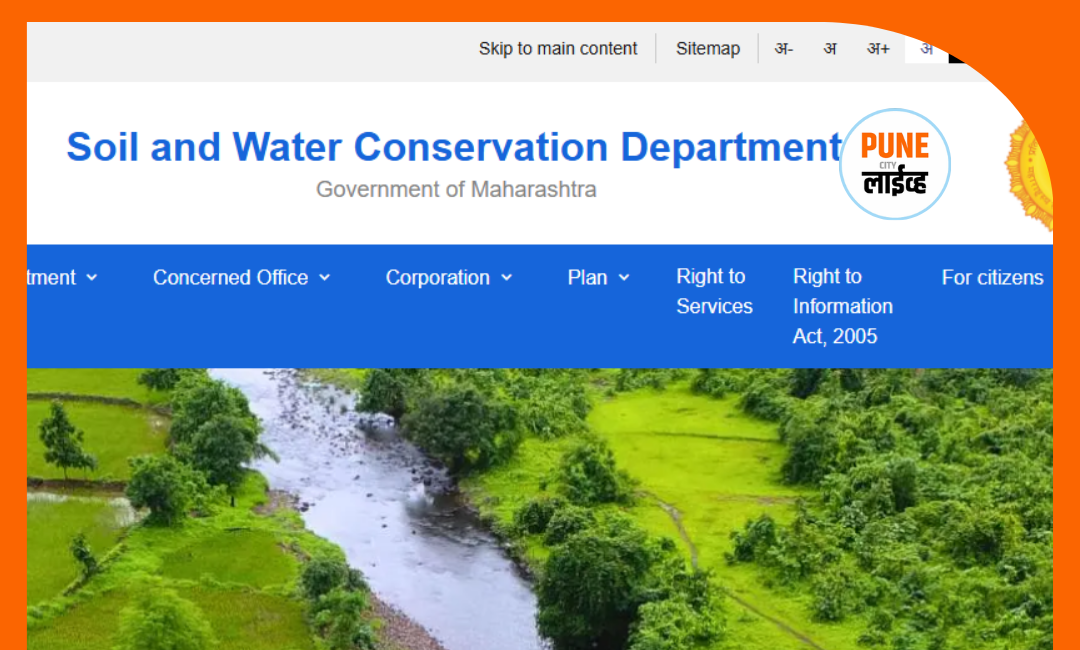Screen dimensions: 1080x650
Task: Click the Skip to main content link
Action: click(x=557, y=48)
